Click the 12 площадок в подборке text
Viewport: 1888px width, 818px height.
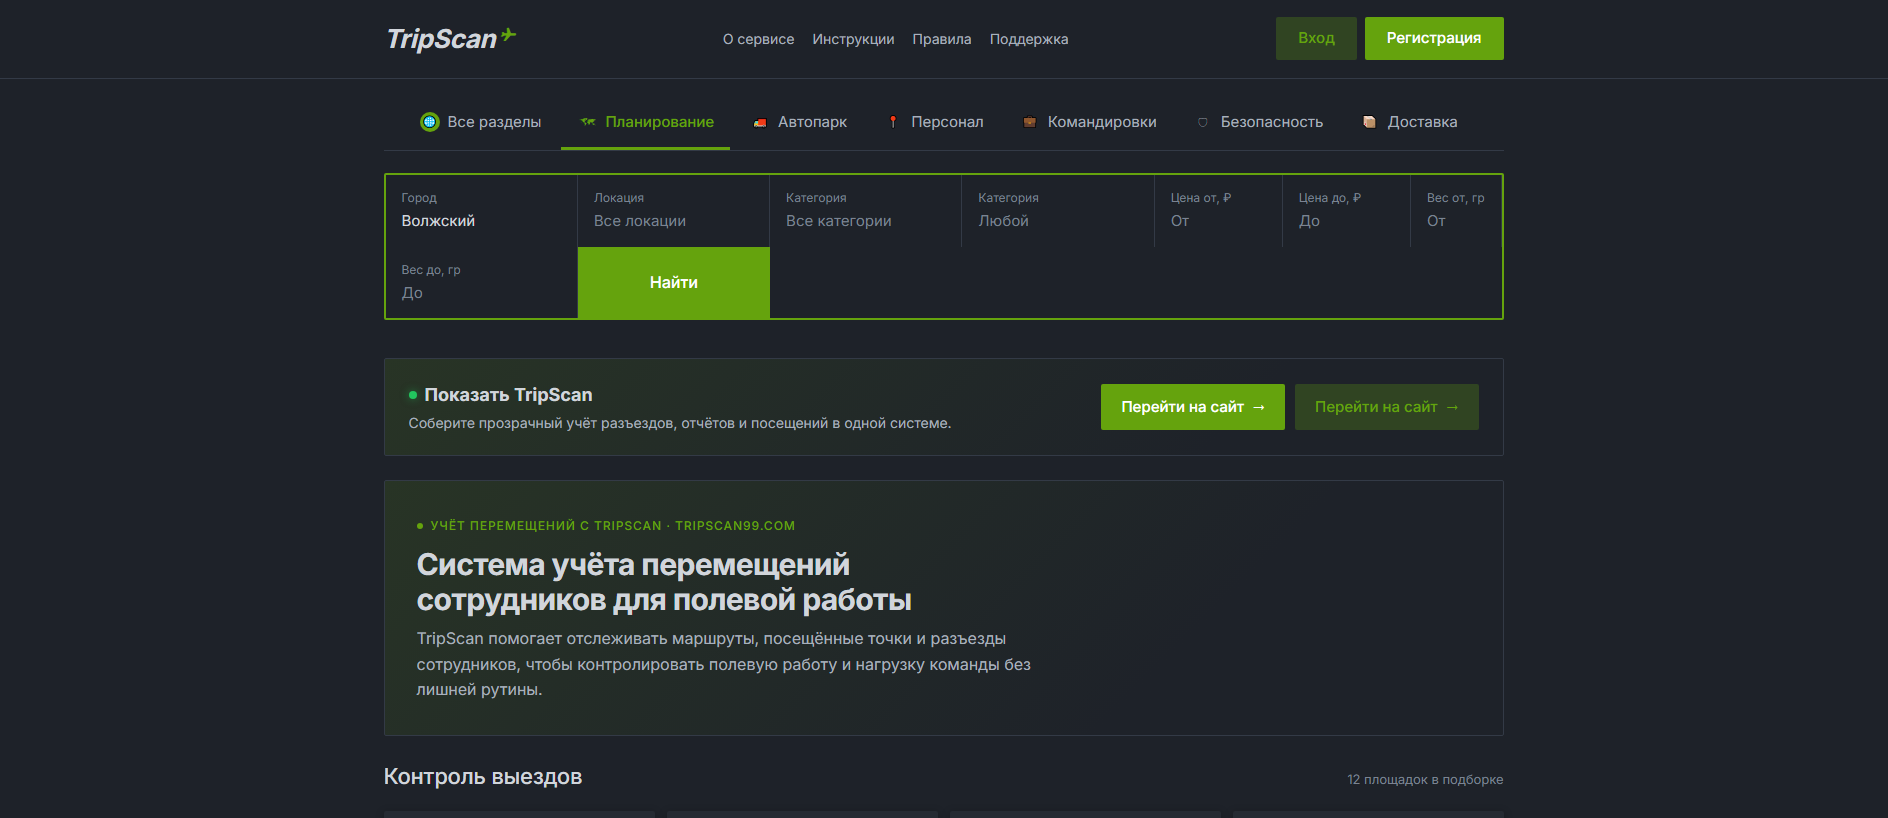point(1425,780)
